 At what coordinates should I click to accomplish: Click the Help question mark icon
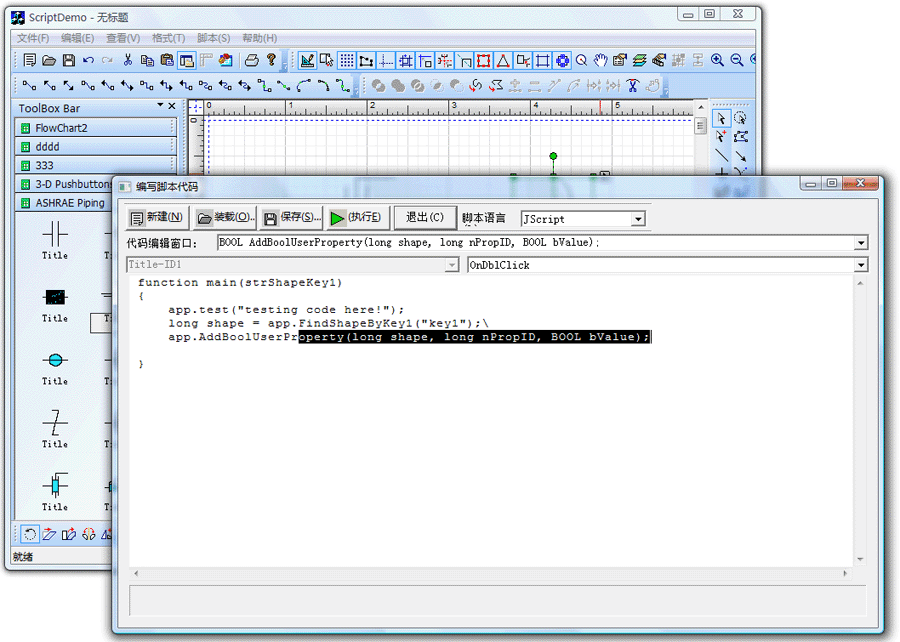point(271,60)
